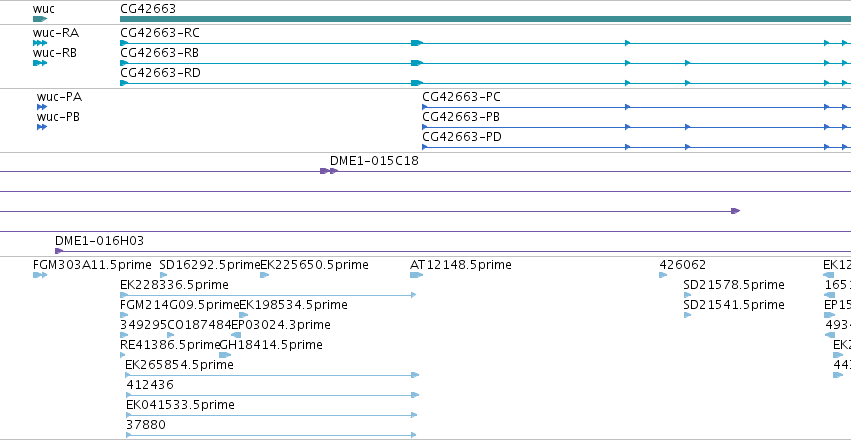
Task: Select the GH18414.5prime EST label
Action: point(271,345)
